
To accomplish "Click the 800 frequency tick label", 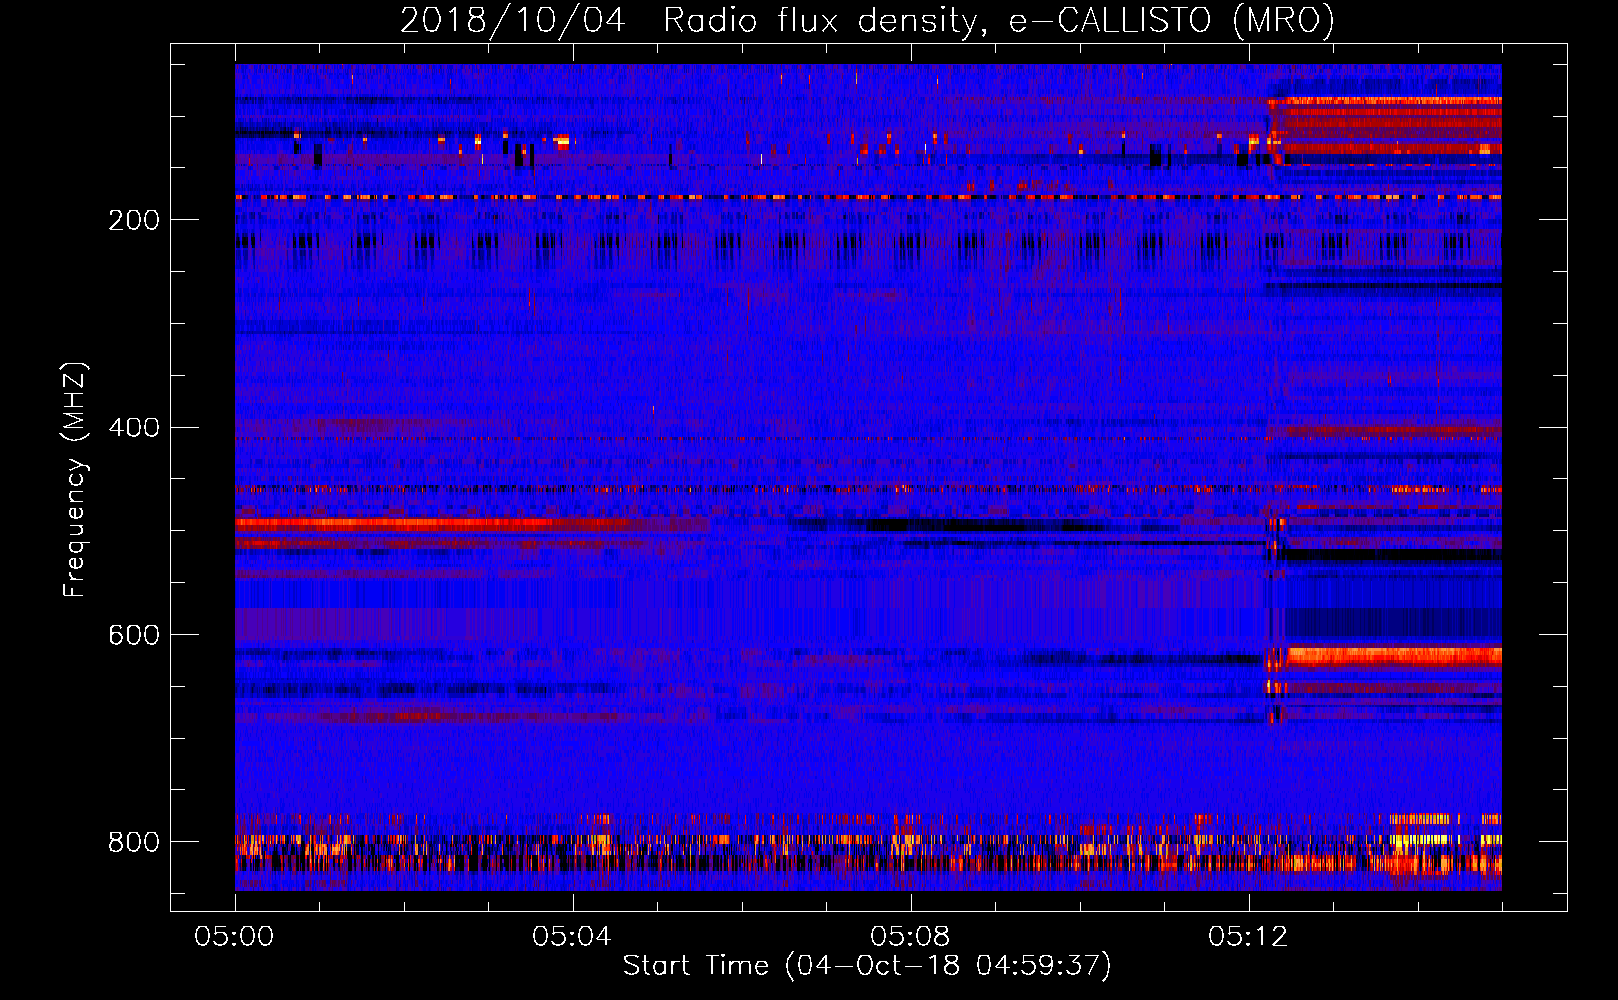I will coord(134,842).
